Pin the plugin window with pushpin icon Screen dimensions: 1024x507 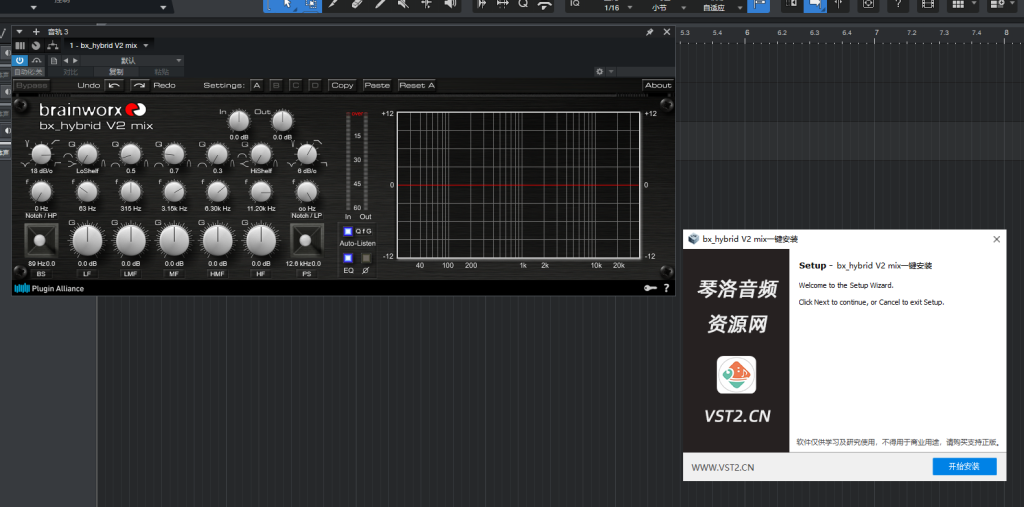[650, 32]
